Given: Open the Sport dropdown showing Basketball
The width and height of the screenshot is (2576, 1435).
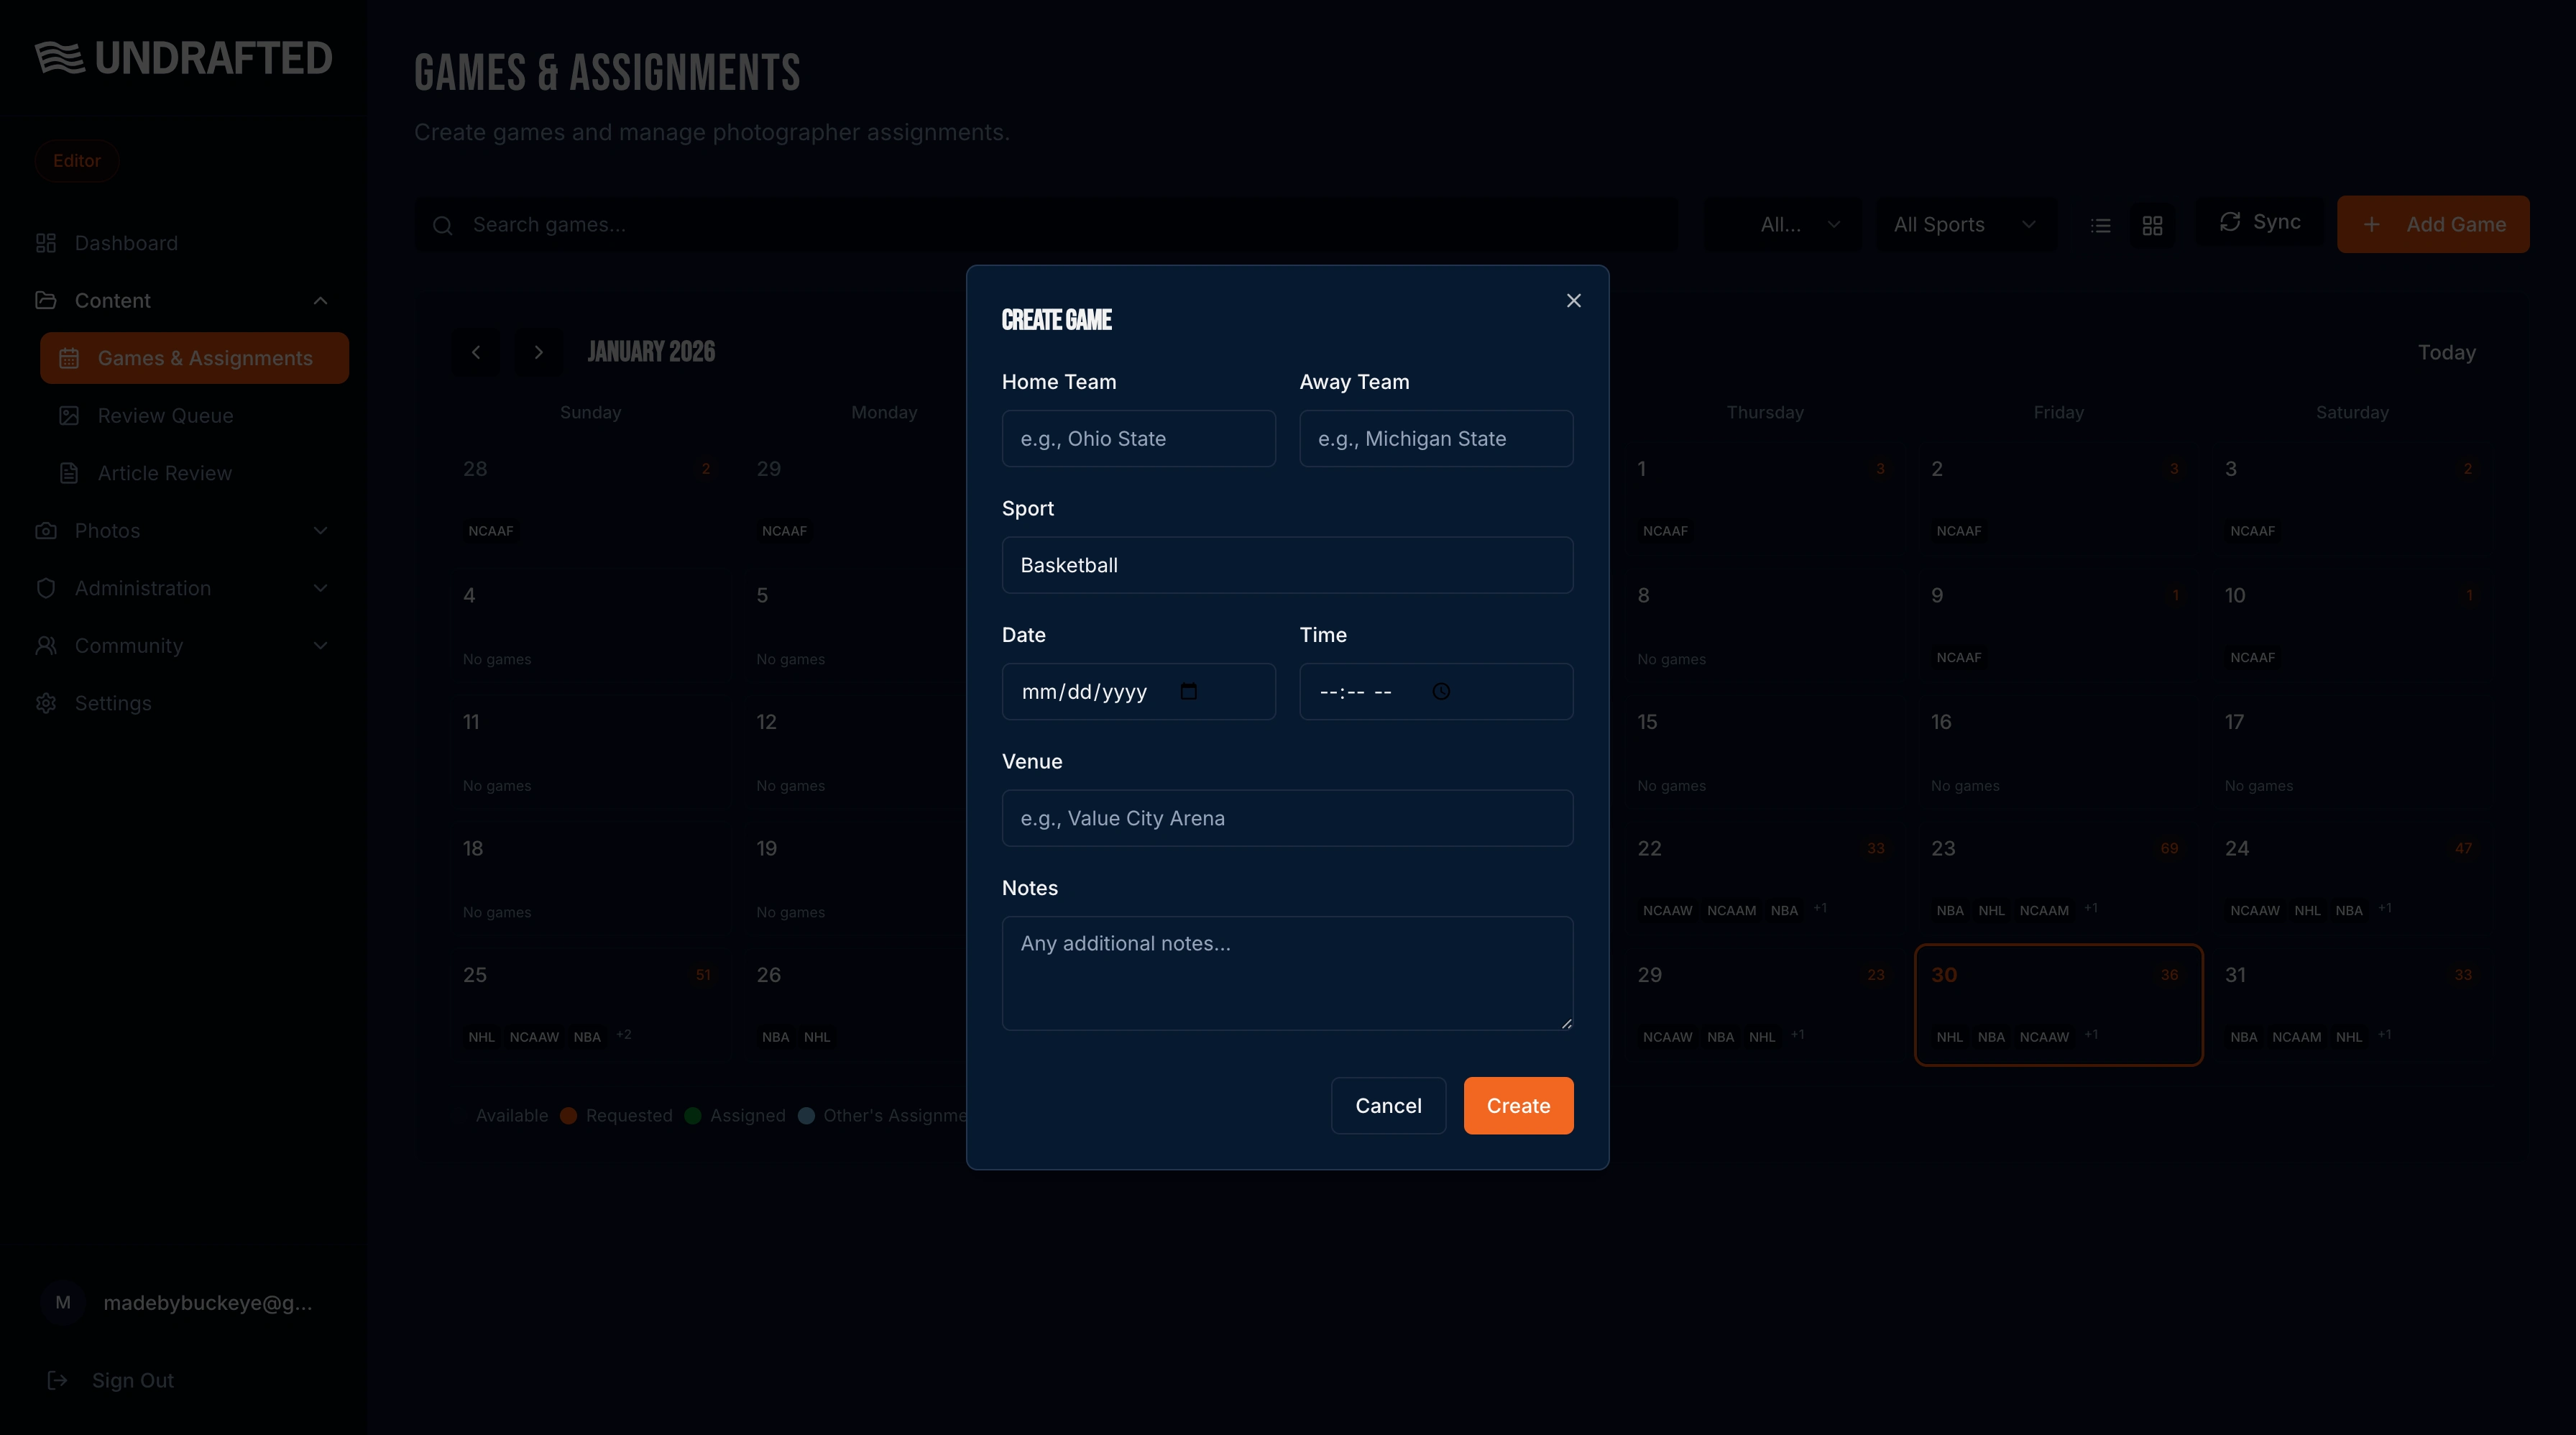Looking at the screenshot, I should coord(1286,565).
